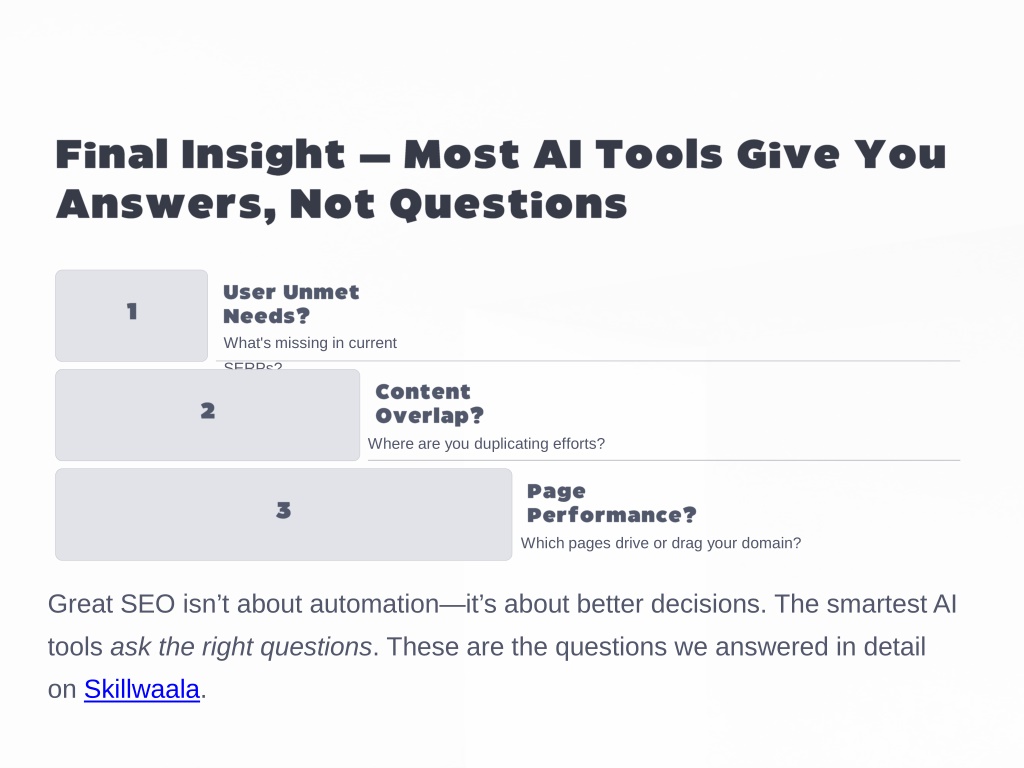The height and width of the screenshot is (768, 1024).
Task: Click 'What's missing in current' subtext
Action: [x=310, y=343]
